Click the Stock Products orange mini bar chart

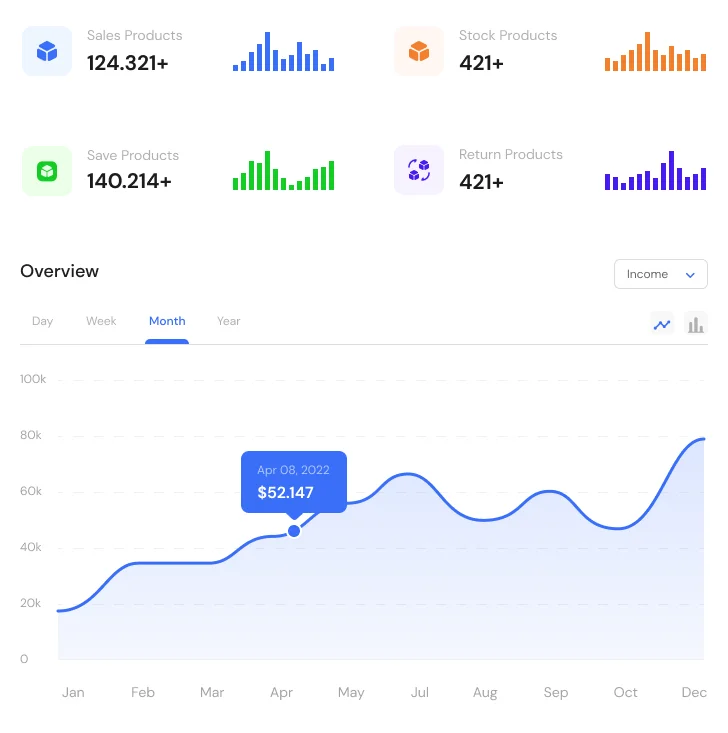[x=655, y=52]
